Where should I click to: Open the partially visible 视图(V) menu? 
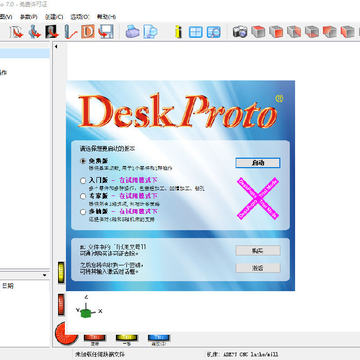pos(6,17)
